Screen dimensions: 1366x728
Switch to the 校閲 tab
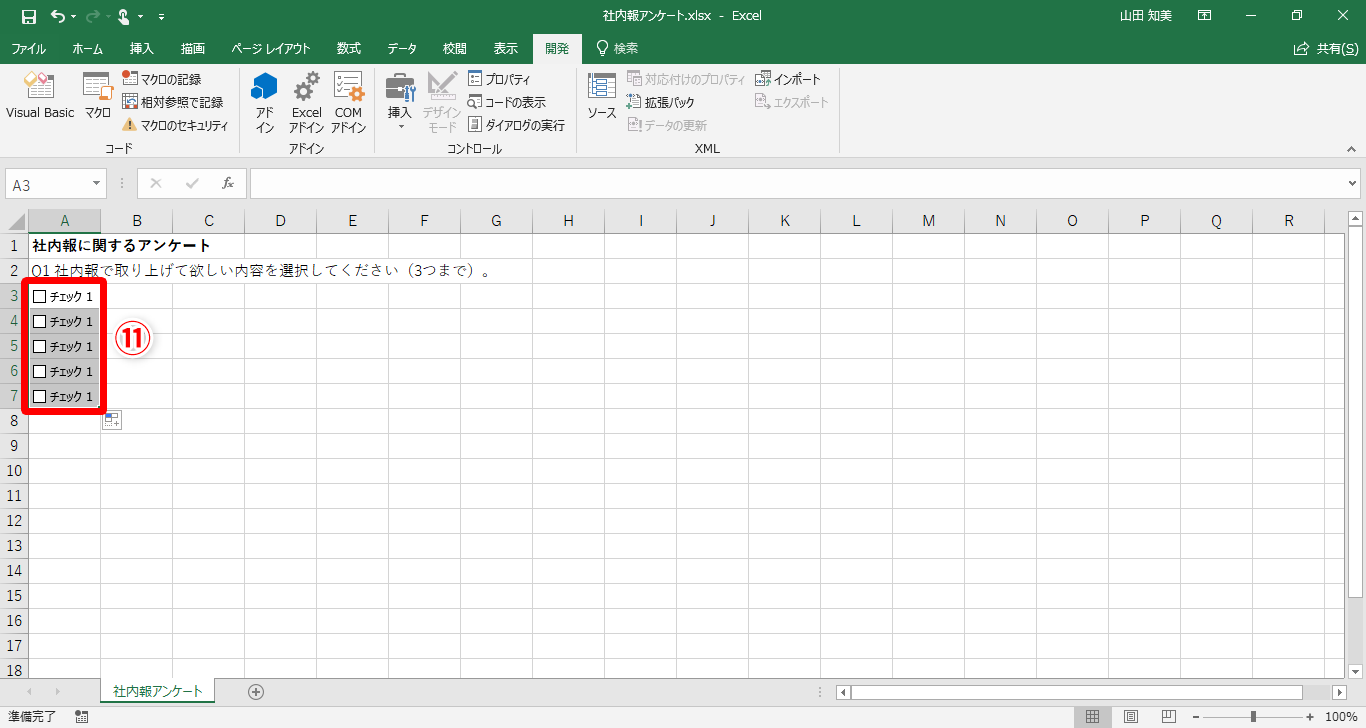click(455, 48)
